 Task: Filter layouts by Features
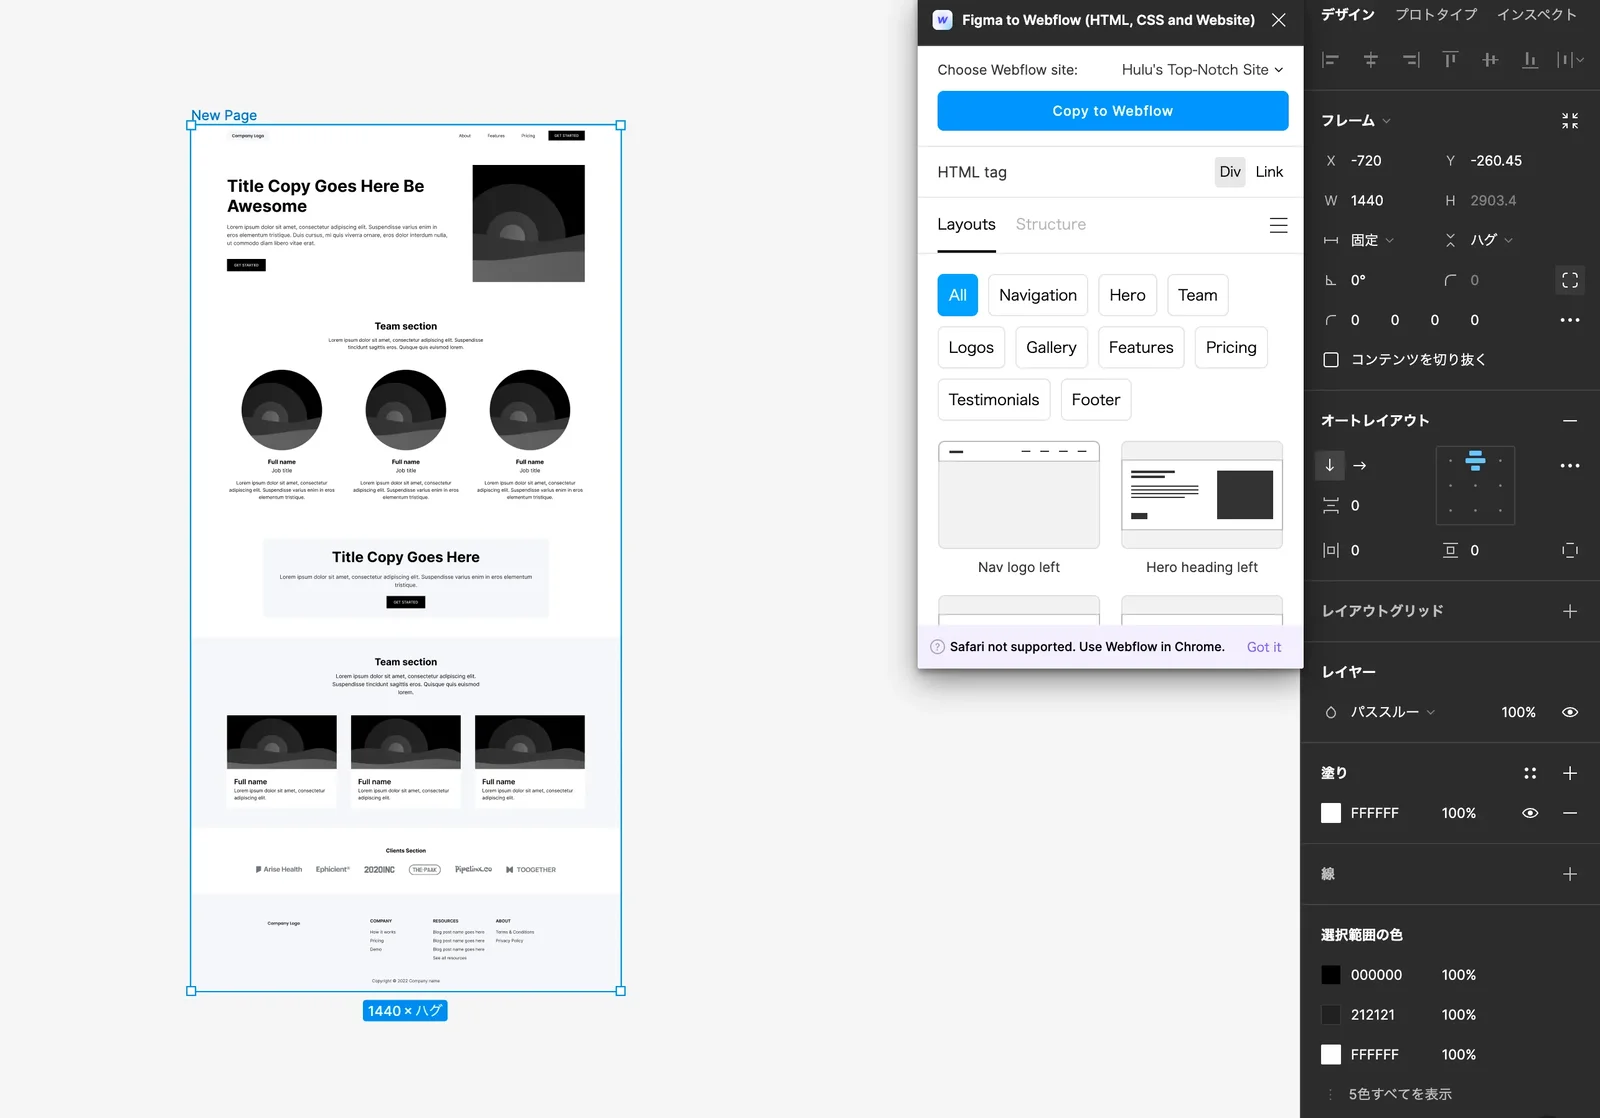point(1141,347)
